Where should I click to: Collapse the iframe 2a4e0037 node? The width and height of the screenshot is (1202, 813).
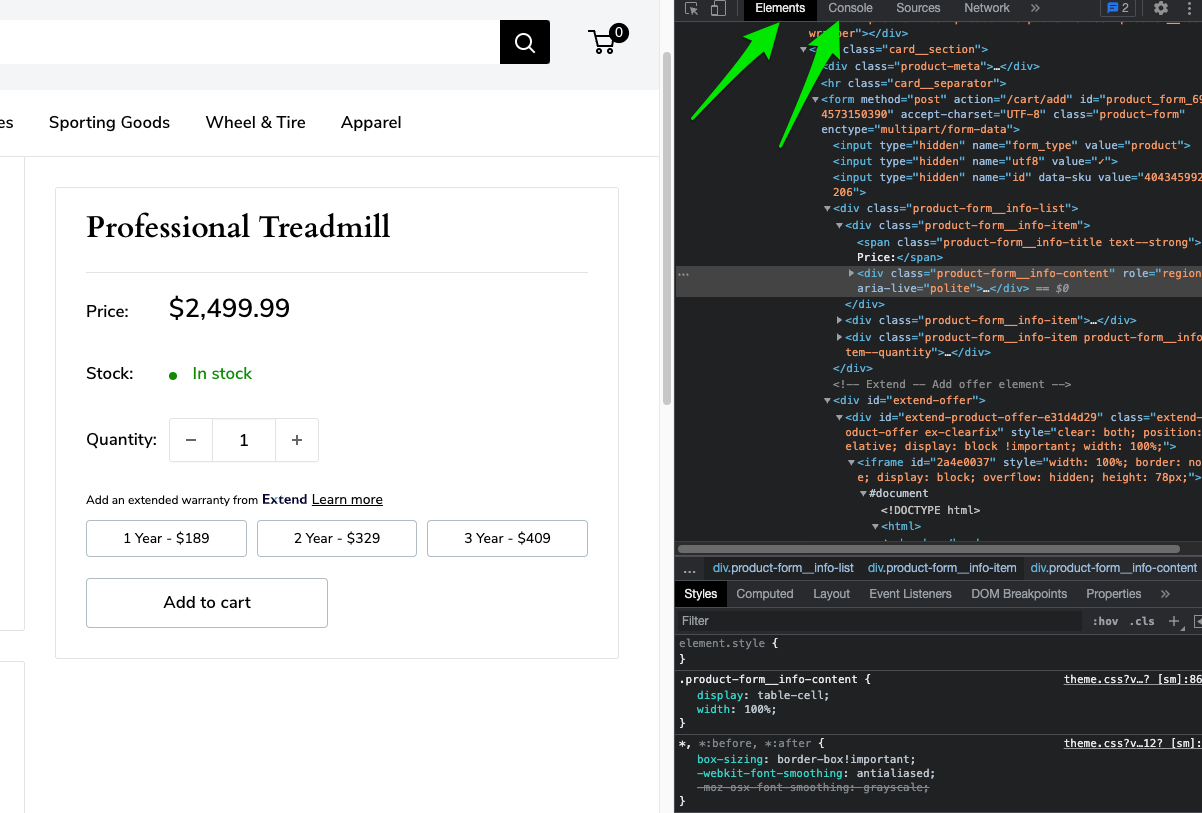click(851, 462)
